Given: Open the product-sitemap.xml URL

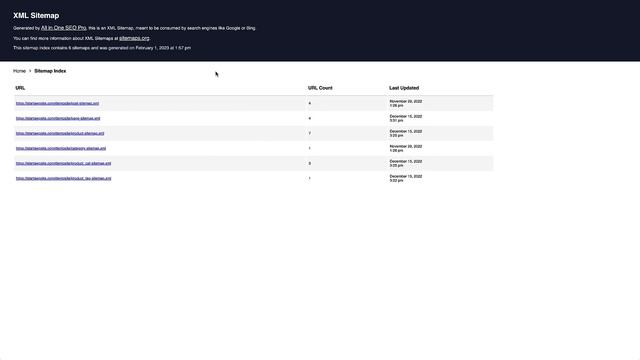Looking at the screenshot, I should point(60,133).
